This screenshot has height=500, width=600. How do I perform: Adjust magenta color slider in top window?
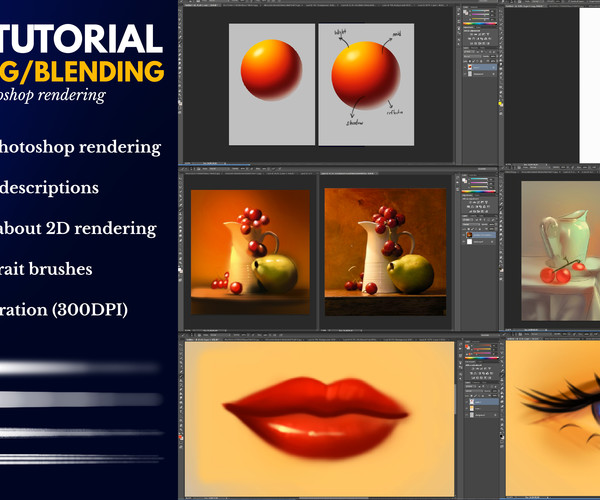(x=481, y=15)
